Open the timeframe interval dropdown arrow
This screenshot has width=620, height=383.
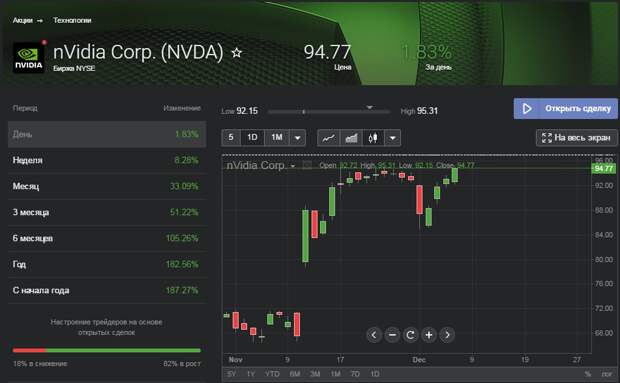[x=297, y=138]
